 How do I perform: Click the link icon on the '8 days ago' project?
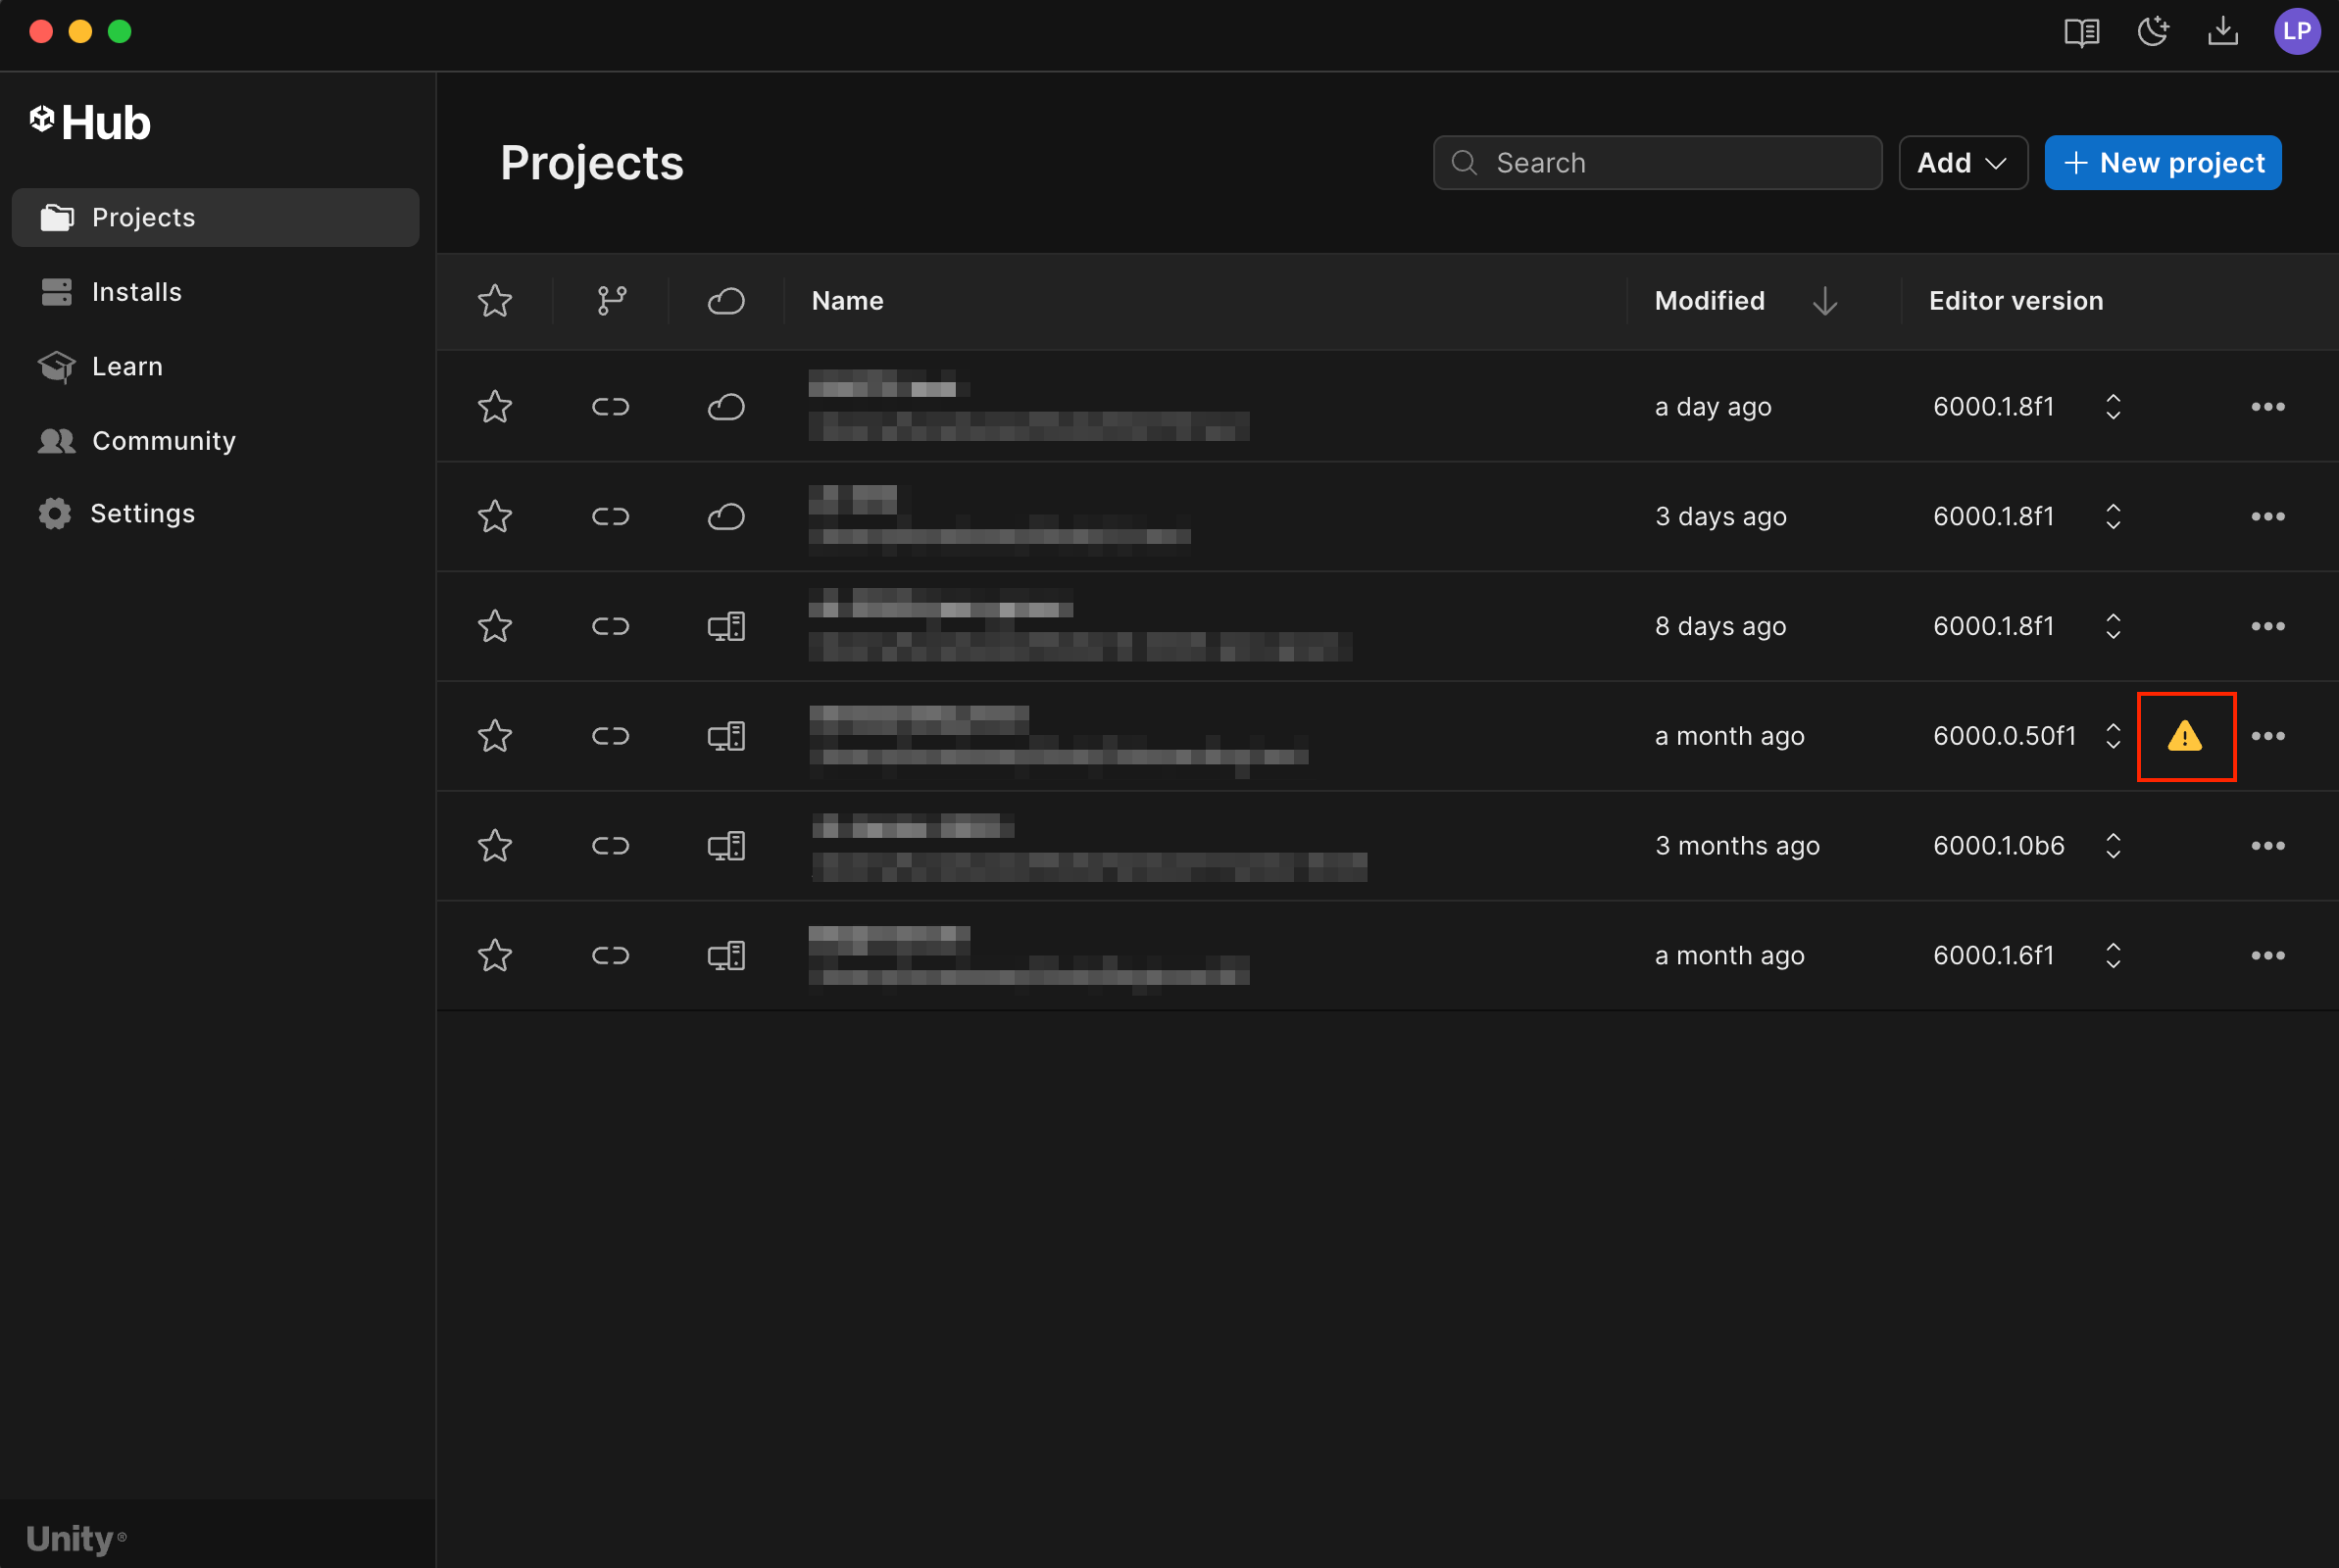click(x=610, y=627)
